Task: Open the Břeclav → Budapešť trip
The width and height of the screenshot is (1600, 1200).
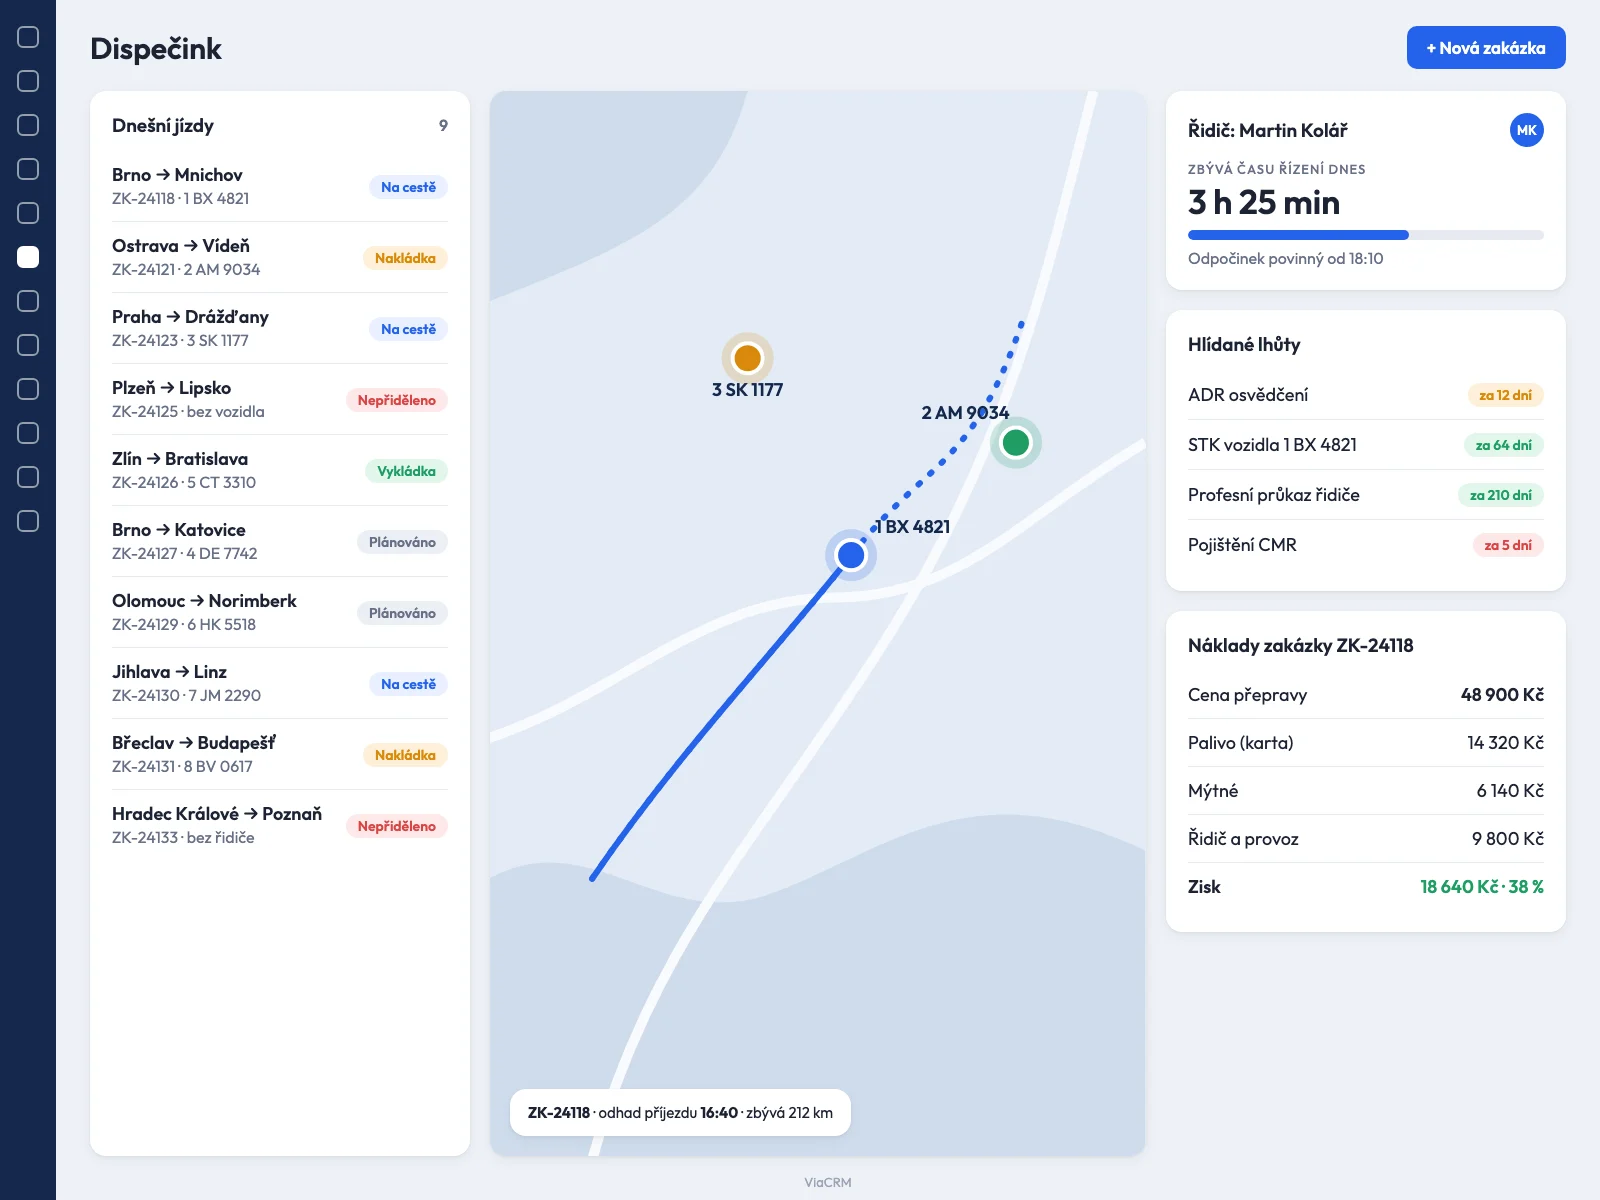Action: coord(280,755)
